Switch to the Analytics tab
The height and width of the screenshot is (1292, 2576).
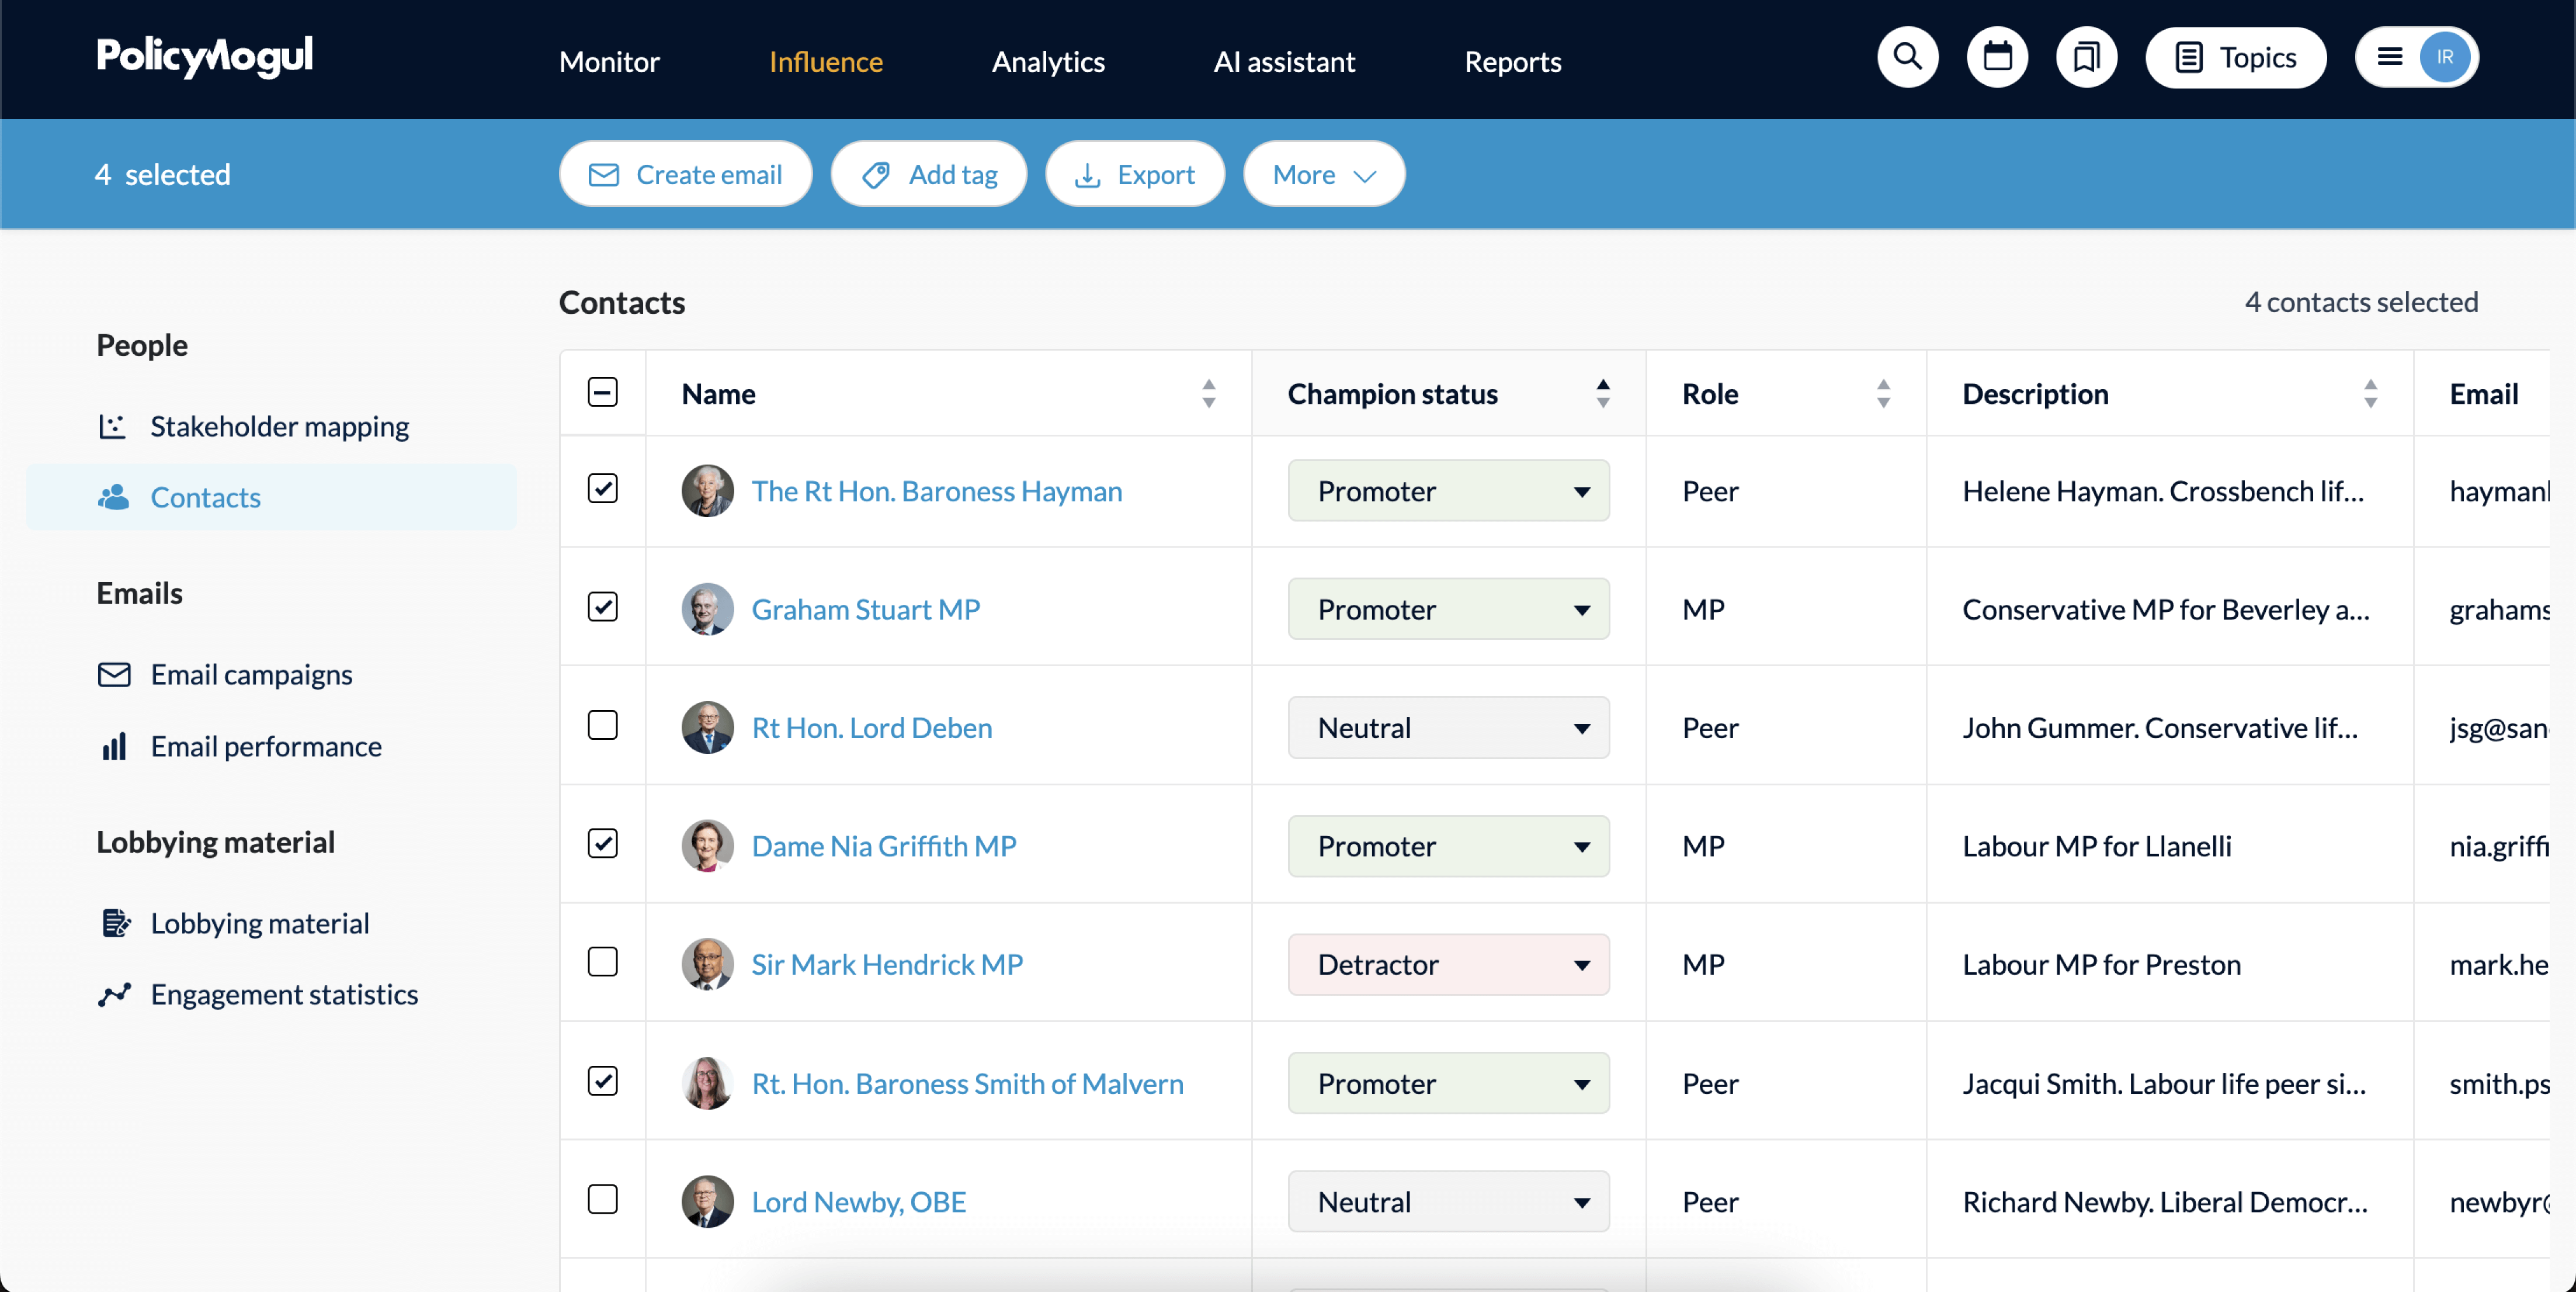(x=1047, y=62)
